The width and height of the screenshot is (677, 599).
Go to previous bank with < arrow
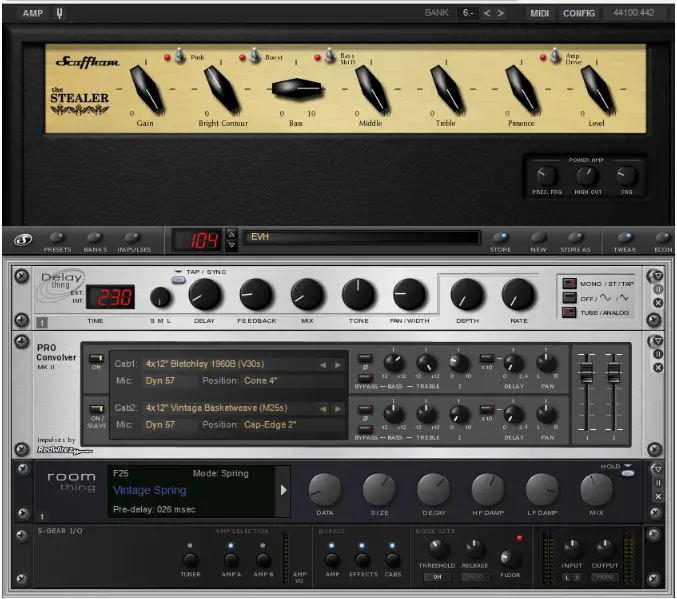487,13
